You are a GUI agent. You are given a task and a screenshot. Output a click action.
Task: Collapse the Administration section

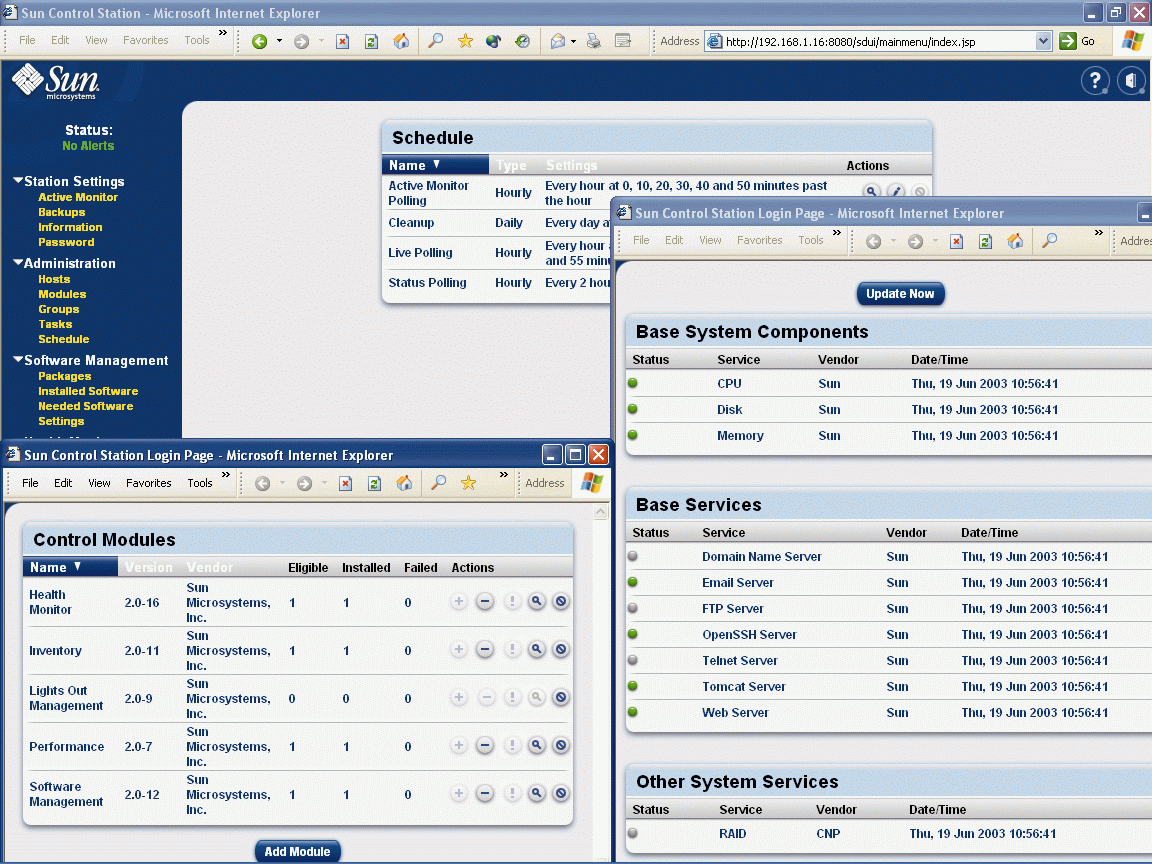click(x=18, y=262)
